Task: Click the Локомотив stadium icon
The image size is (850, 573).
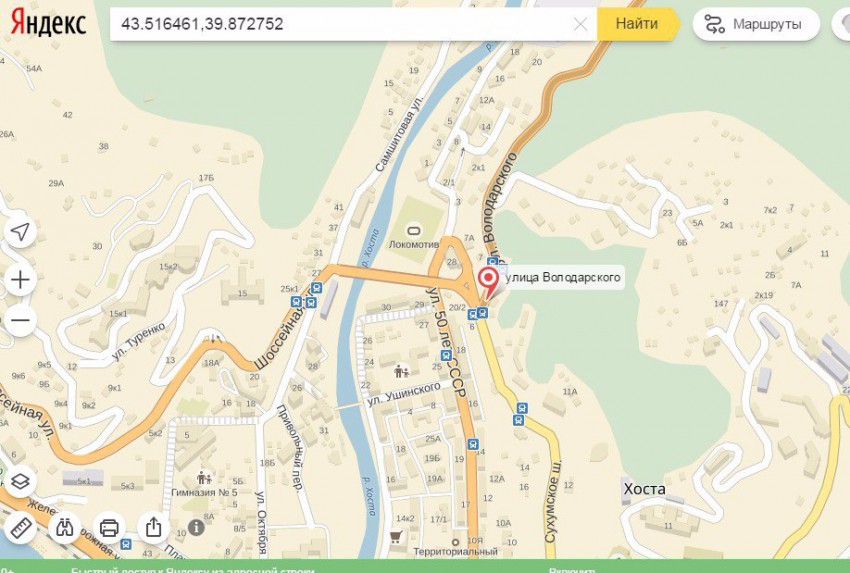Action: coord(414,231)
